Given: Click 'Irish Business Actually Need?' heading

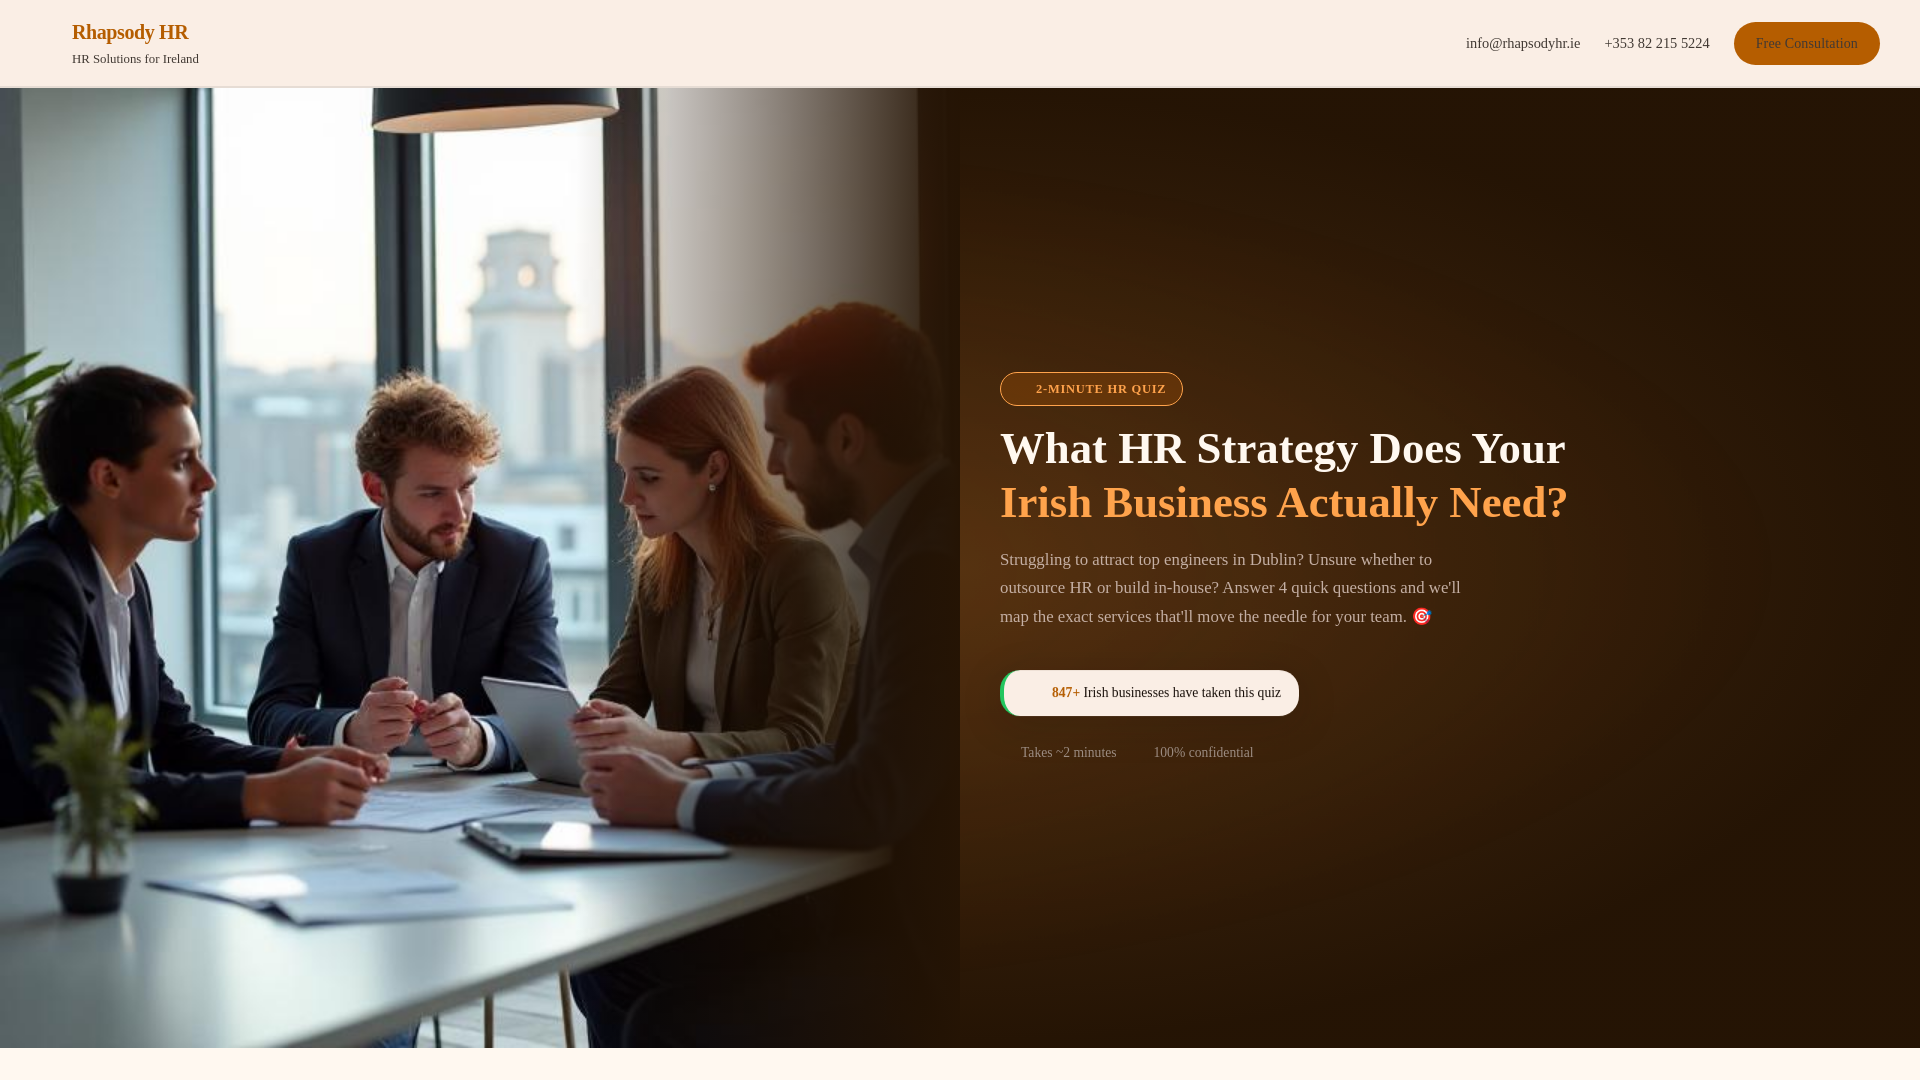Looking at the screenshot, I should point(1284,502).
